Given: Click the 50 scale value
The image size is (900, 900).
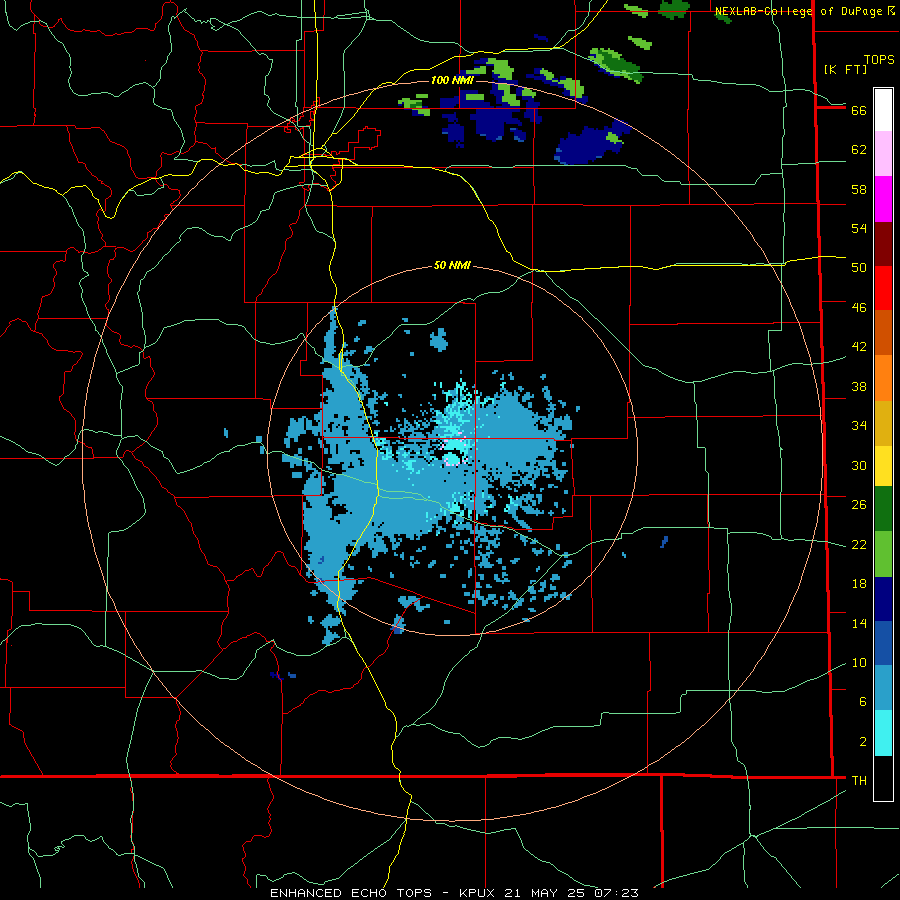Looking at the screenshot, I should pyautogui.click(x=859, y=268).
